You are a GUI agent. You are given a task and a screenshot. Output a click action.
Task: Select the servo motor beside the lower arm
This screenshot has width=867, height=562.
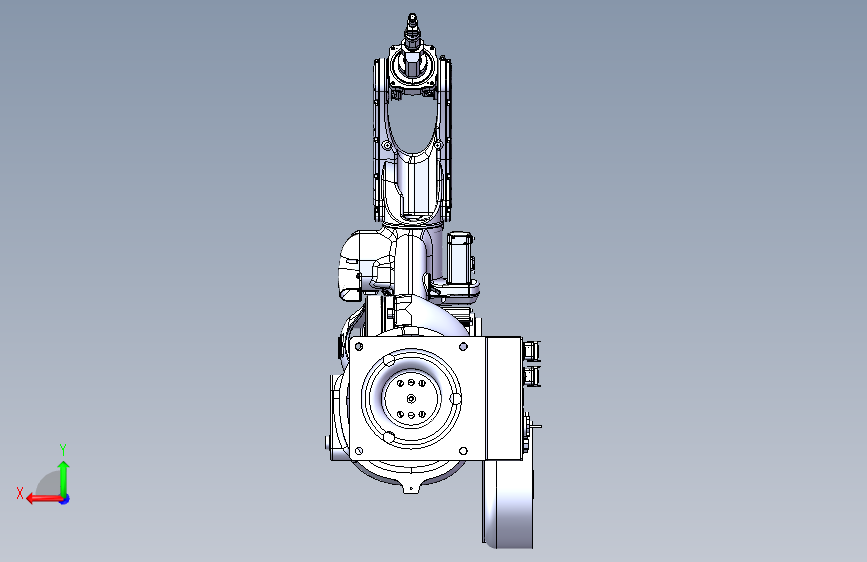(459, 258)
